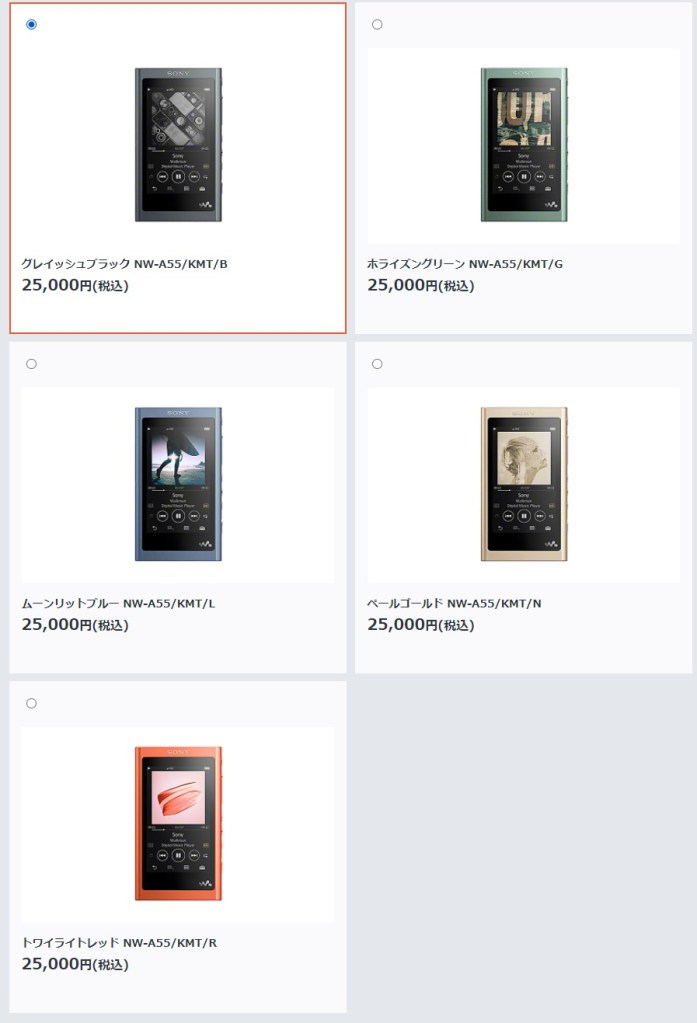Click the price under ペールゴールド
This screenshot has width=697, height=1023.
click(421, 624)
